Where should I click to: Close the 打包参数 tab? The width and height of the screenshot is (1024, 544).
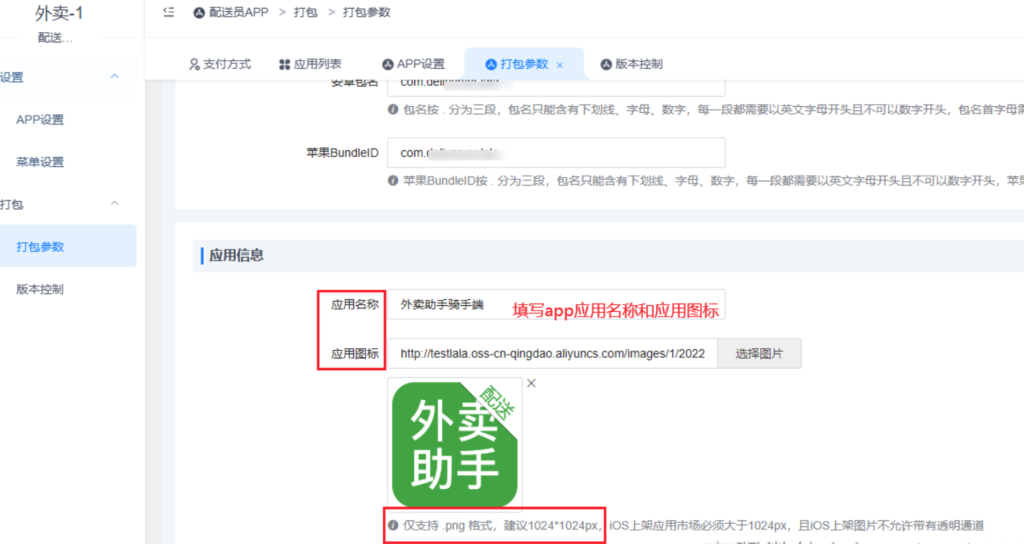pyautogui.click(x=560, y=65)
